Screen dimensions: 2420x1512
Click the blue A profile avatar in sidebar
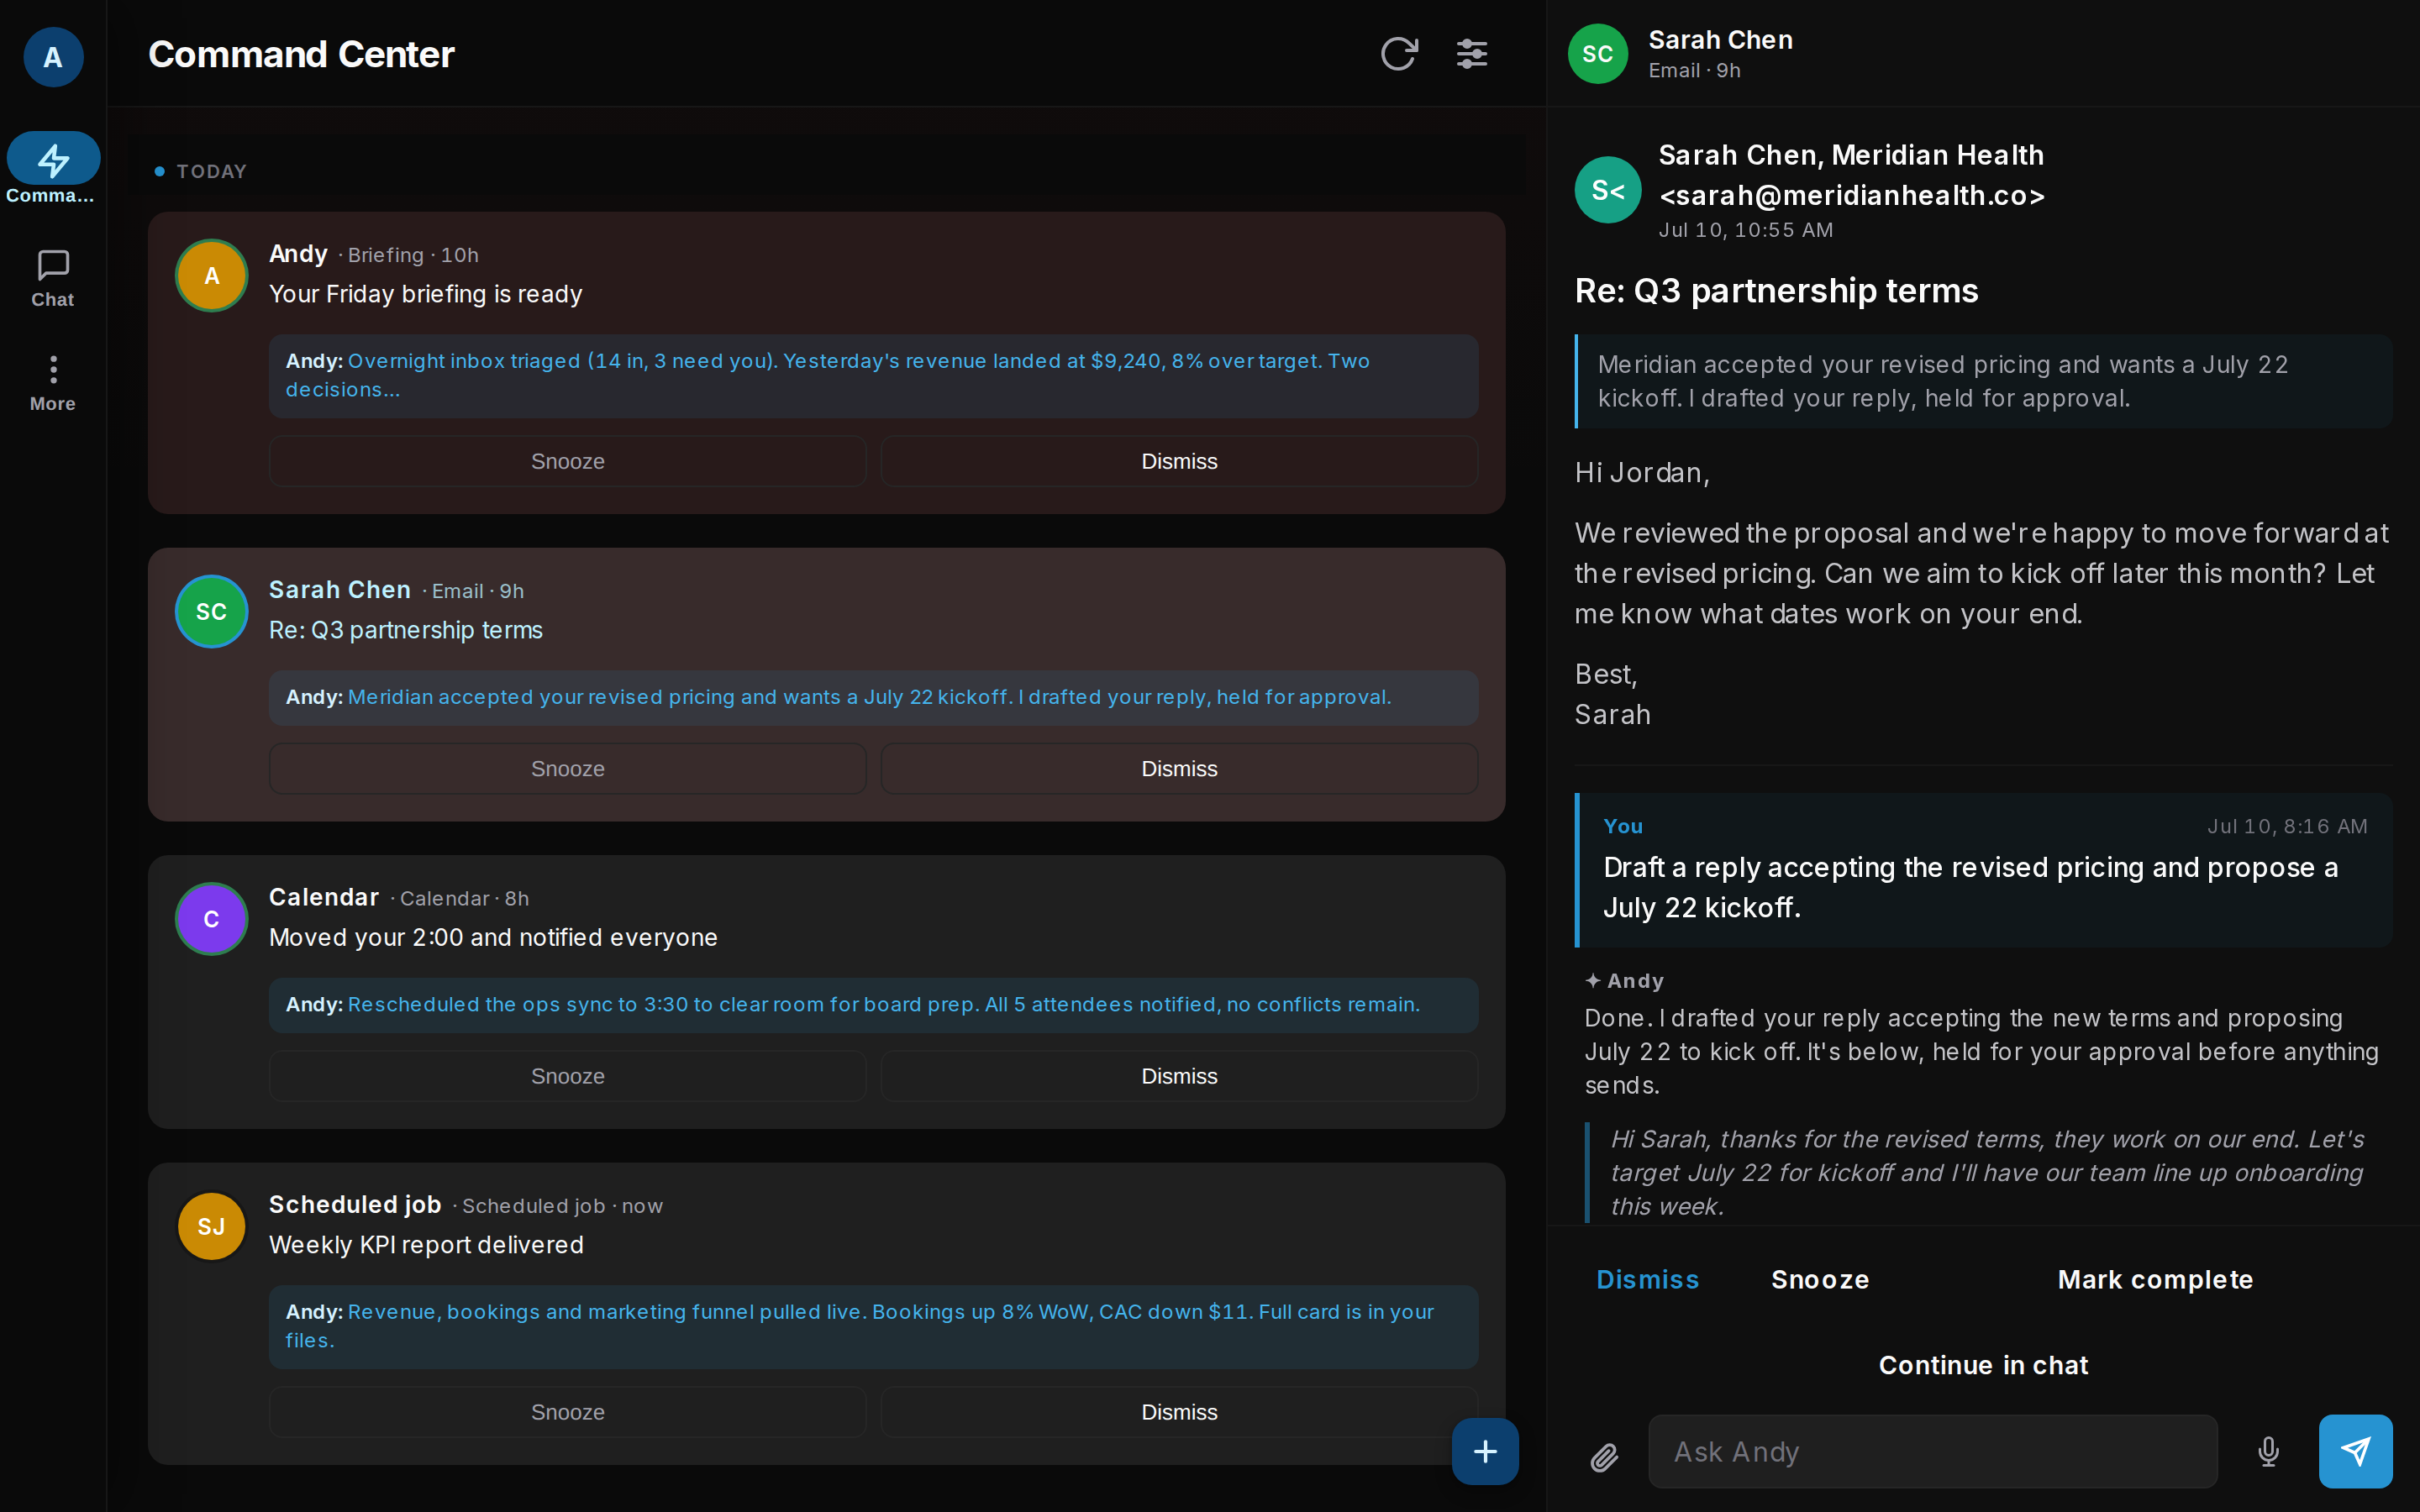[53, 57]
